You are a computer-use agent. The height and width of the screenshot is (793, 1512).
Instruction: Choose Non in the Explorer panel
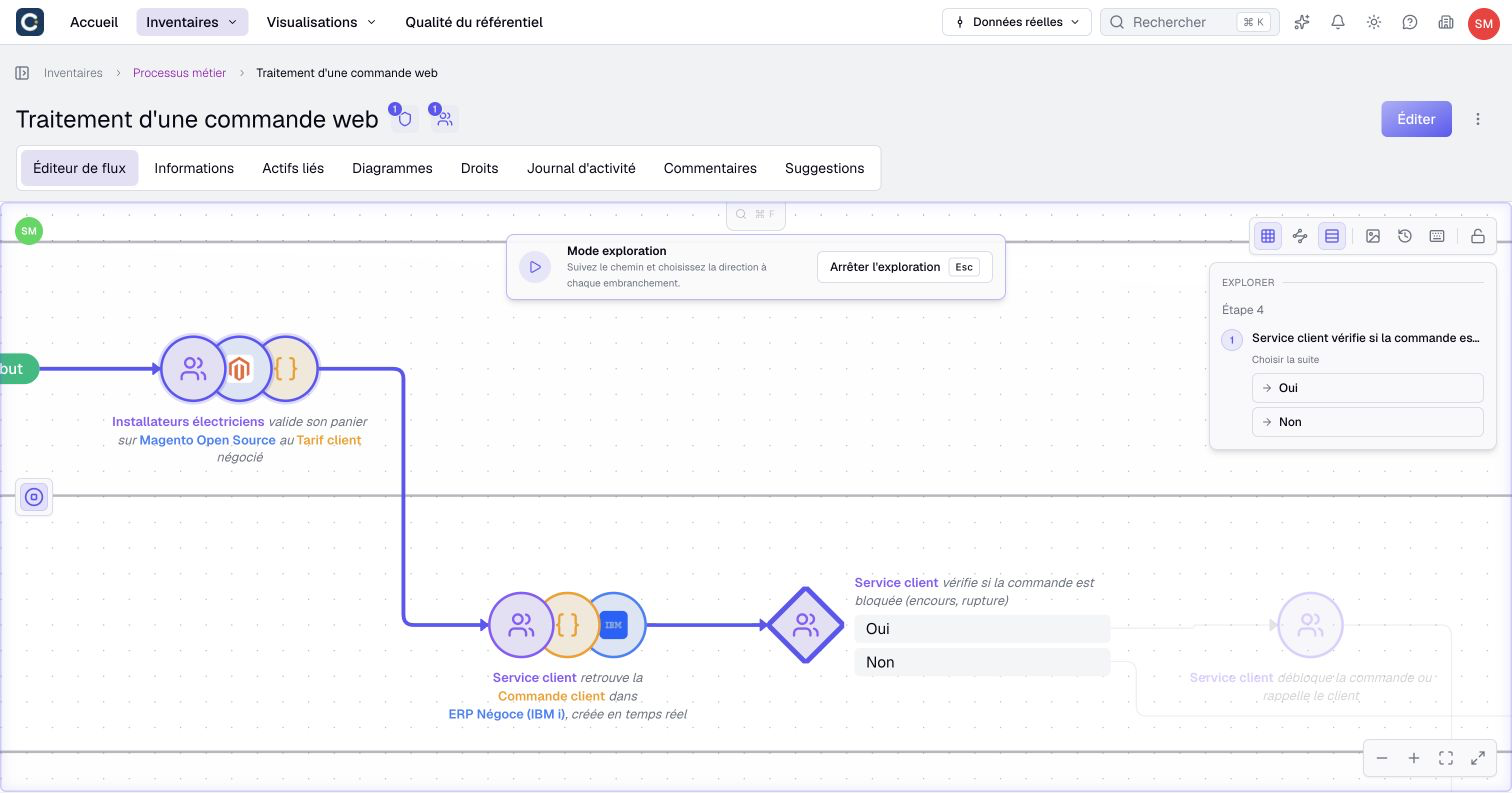[x=1367, y=422]
